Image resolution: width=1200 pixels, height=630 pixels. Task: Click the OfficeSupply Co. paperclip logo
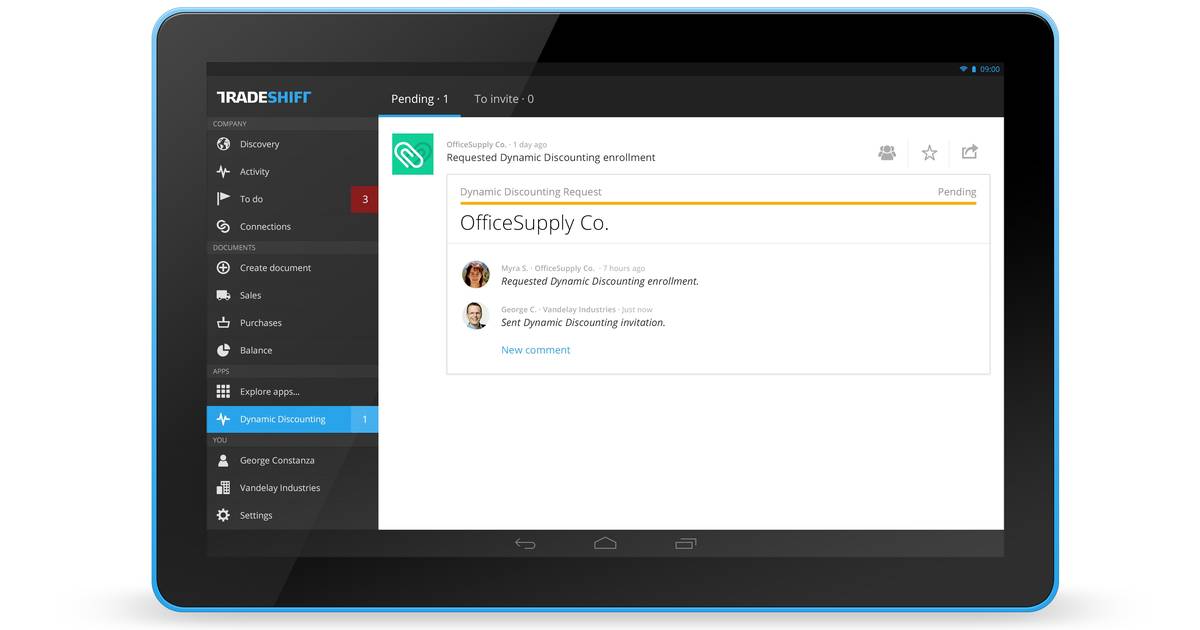[412, 154]
